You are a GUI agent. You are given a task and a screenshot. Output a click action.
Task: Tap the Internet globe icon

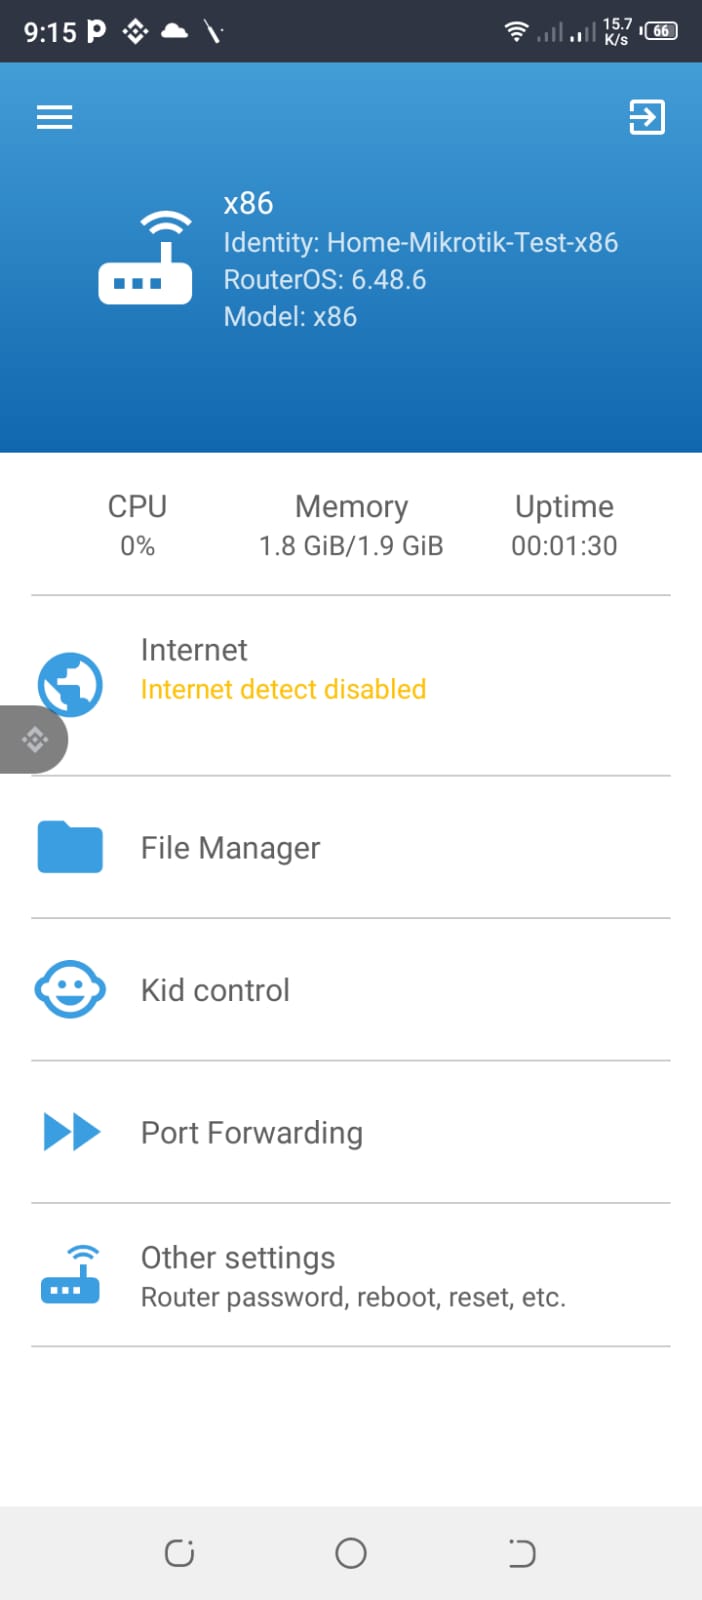click(70, 685)
